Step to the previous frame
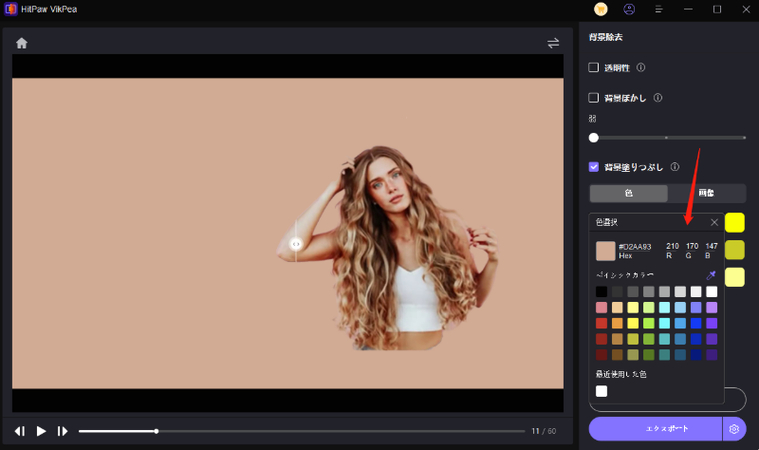The height and width of the screenshot is (450, 759). click(20, 431)
